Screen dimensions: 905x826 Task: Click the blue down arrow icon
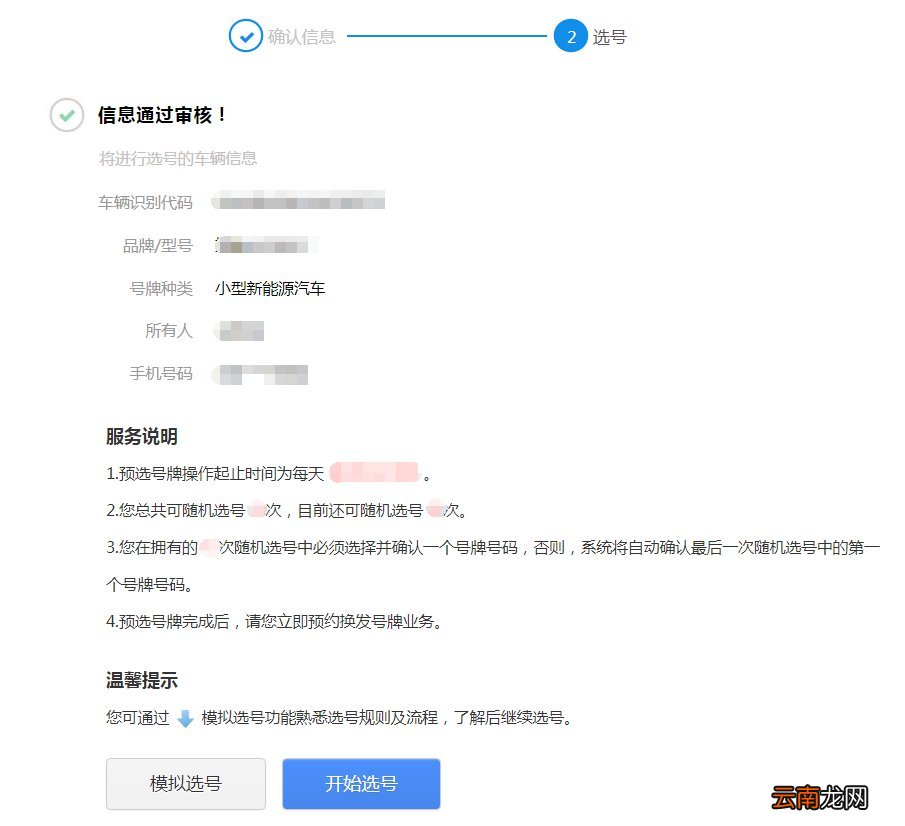185,718
